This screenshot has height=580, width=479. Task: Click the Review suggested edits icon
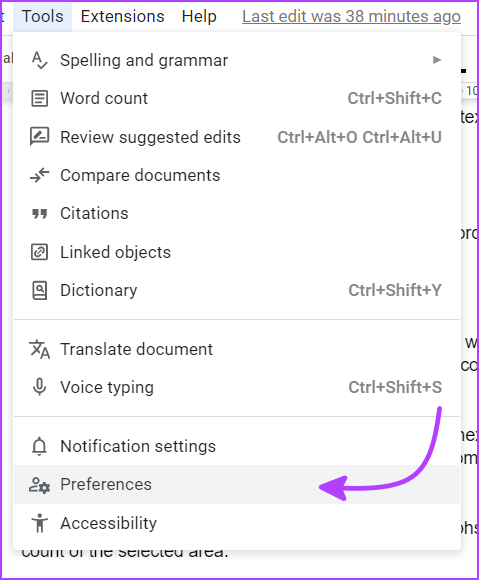tap(39, 137)
